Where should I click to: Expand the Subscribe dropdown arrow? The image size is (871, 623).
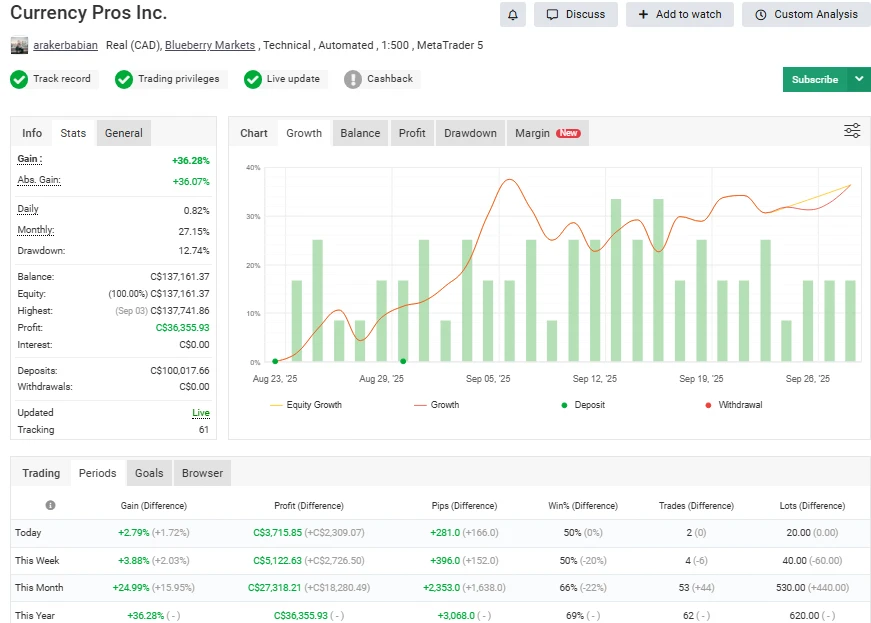pyautogui.click(x=859, y=79)
